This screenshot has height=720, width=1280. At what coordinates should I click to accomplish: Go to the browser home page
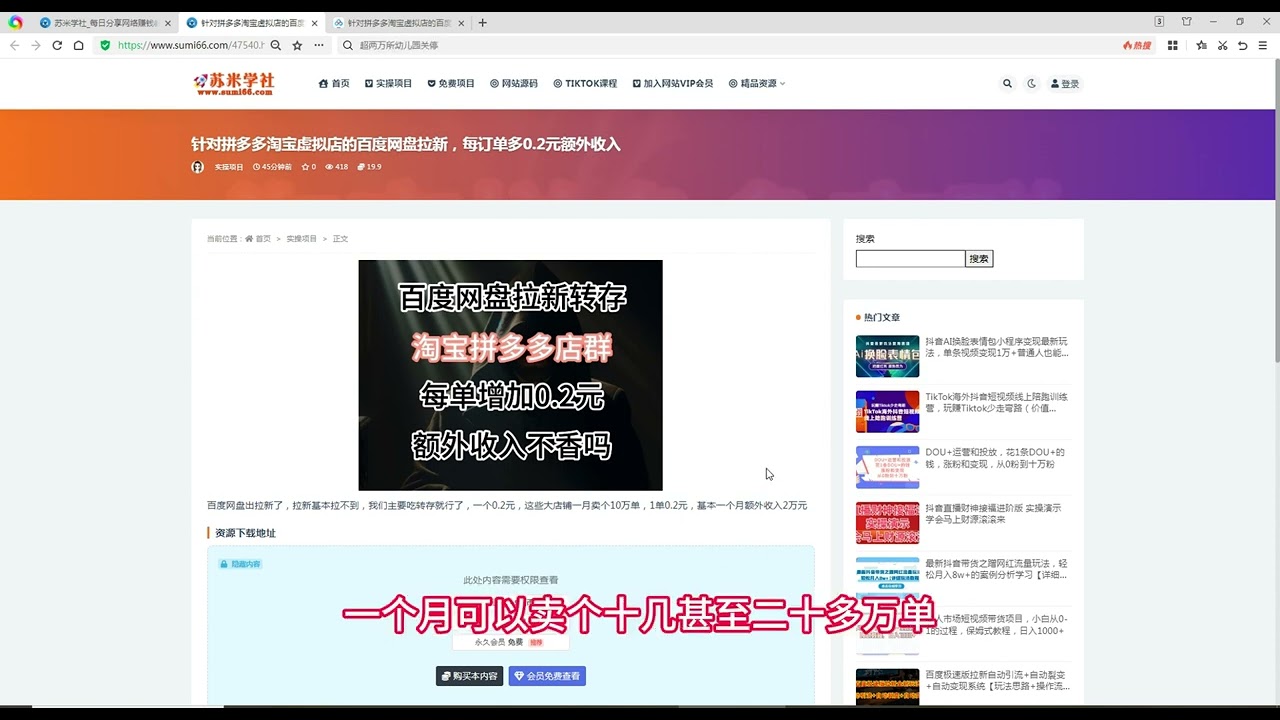(78, 45)
